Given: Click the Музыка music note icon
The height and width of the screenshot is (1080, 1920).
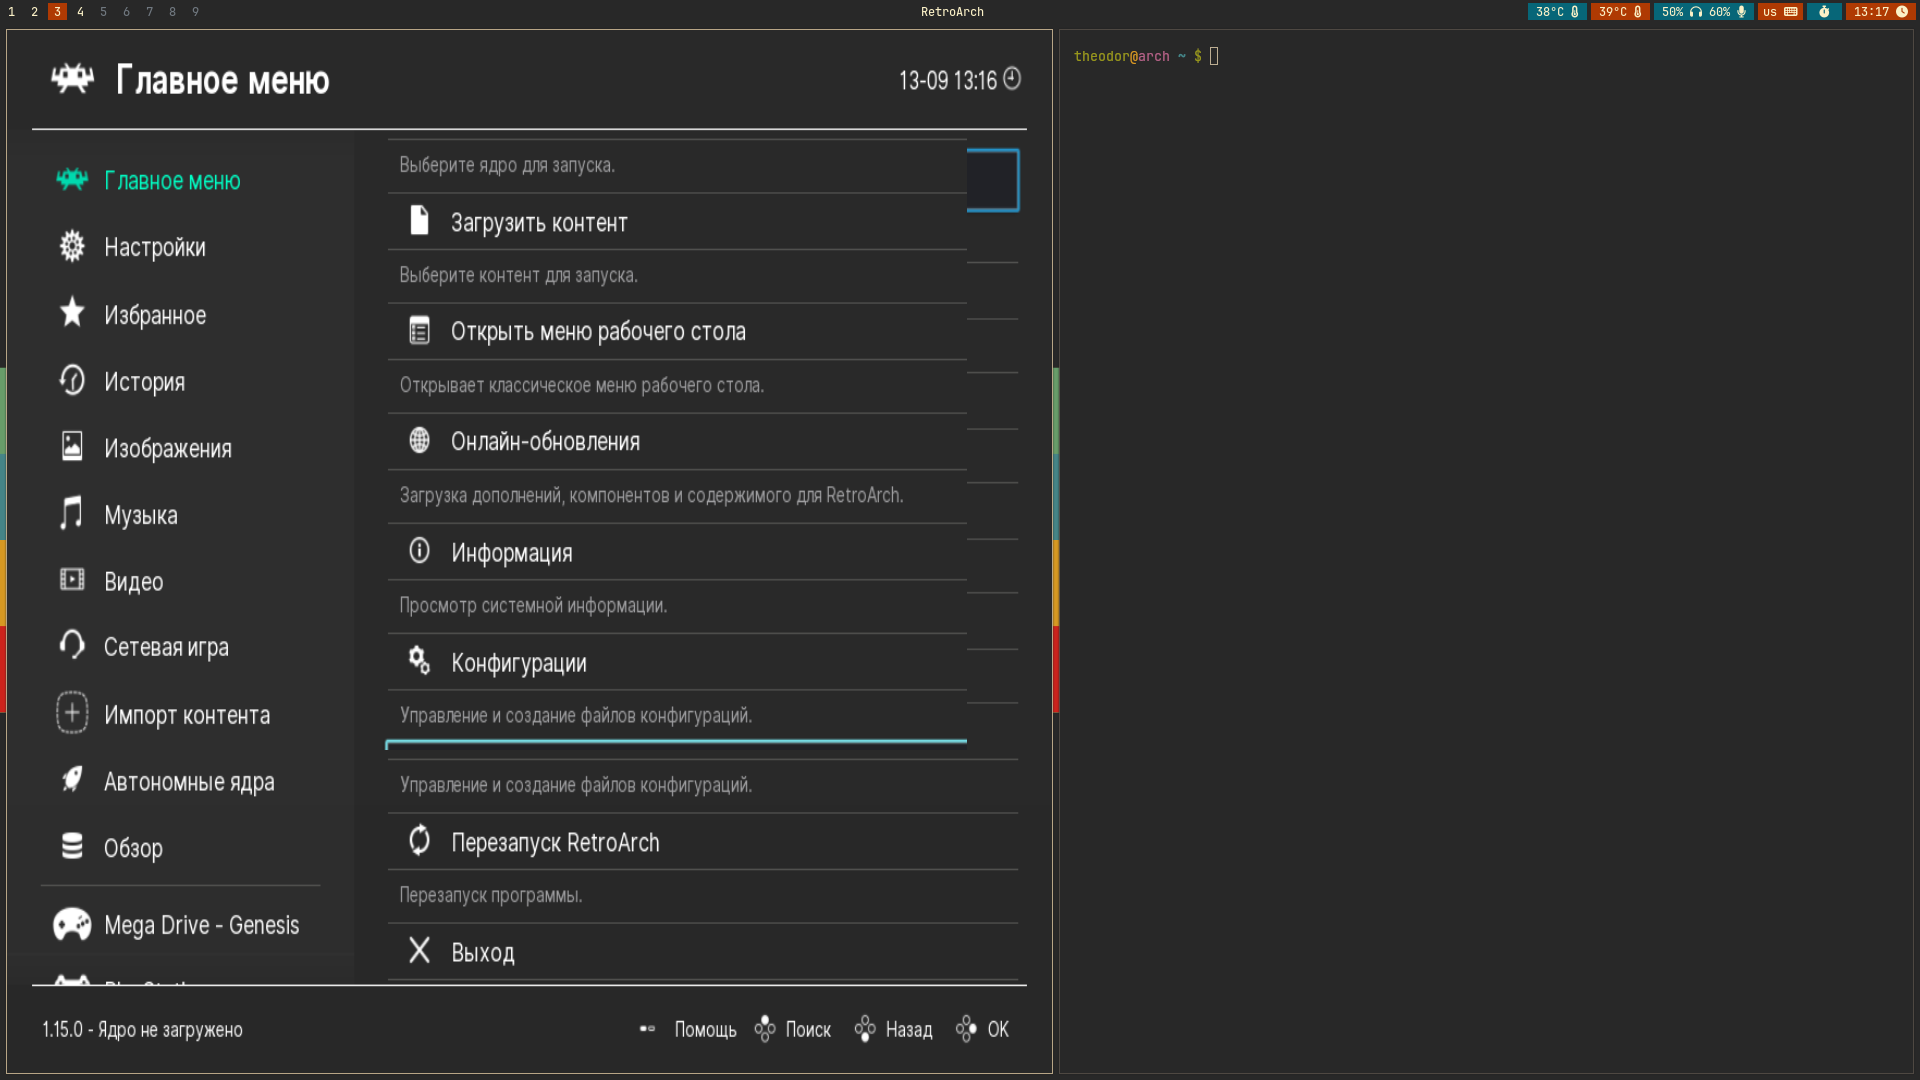Looking at the screenshot, I should 72,514.
